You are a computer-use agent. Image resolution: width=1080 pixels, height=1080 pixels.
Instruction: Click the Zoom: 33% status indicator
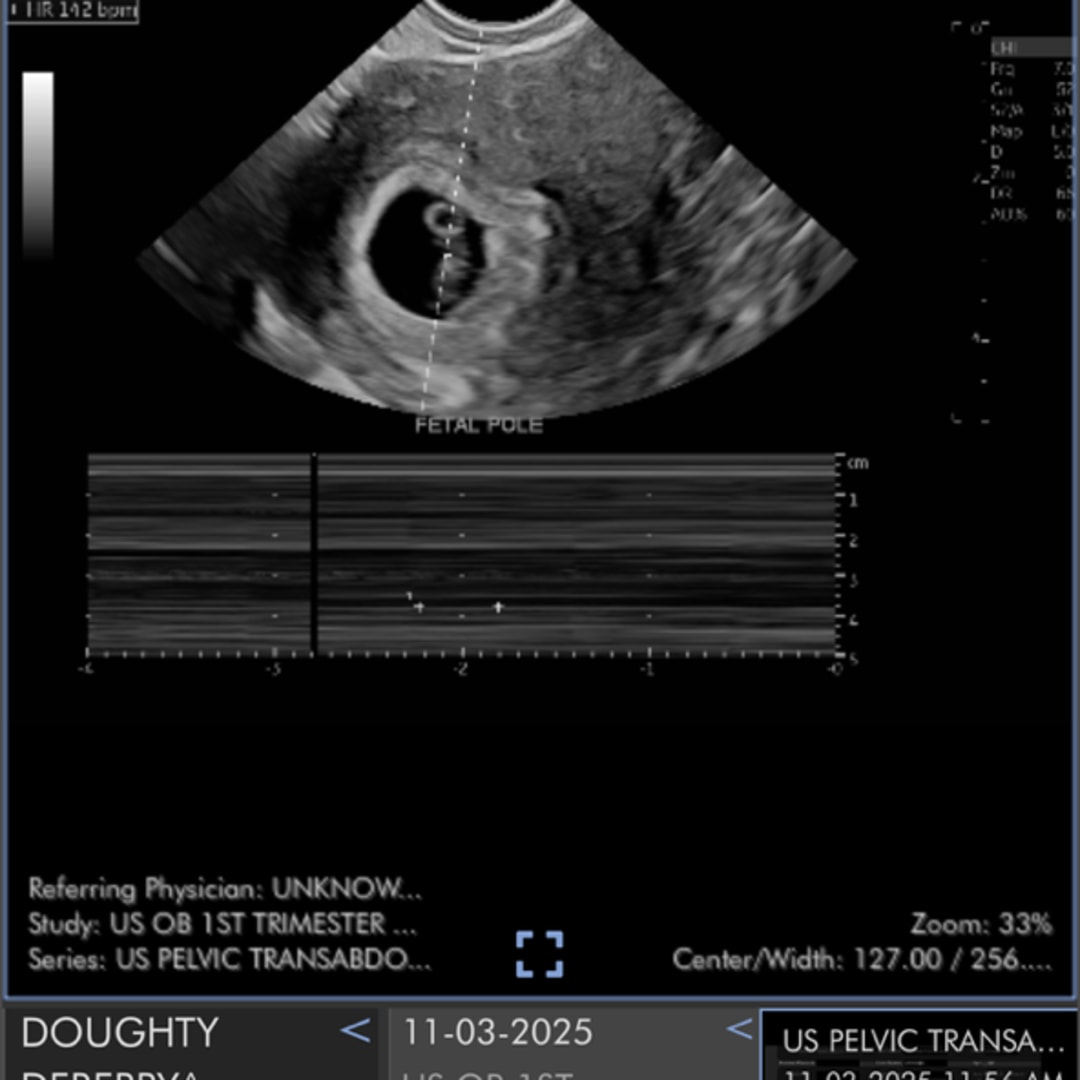(982, 925)
